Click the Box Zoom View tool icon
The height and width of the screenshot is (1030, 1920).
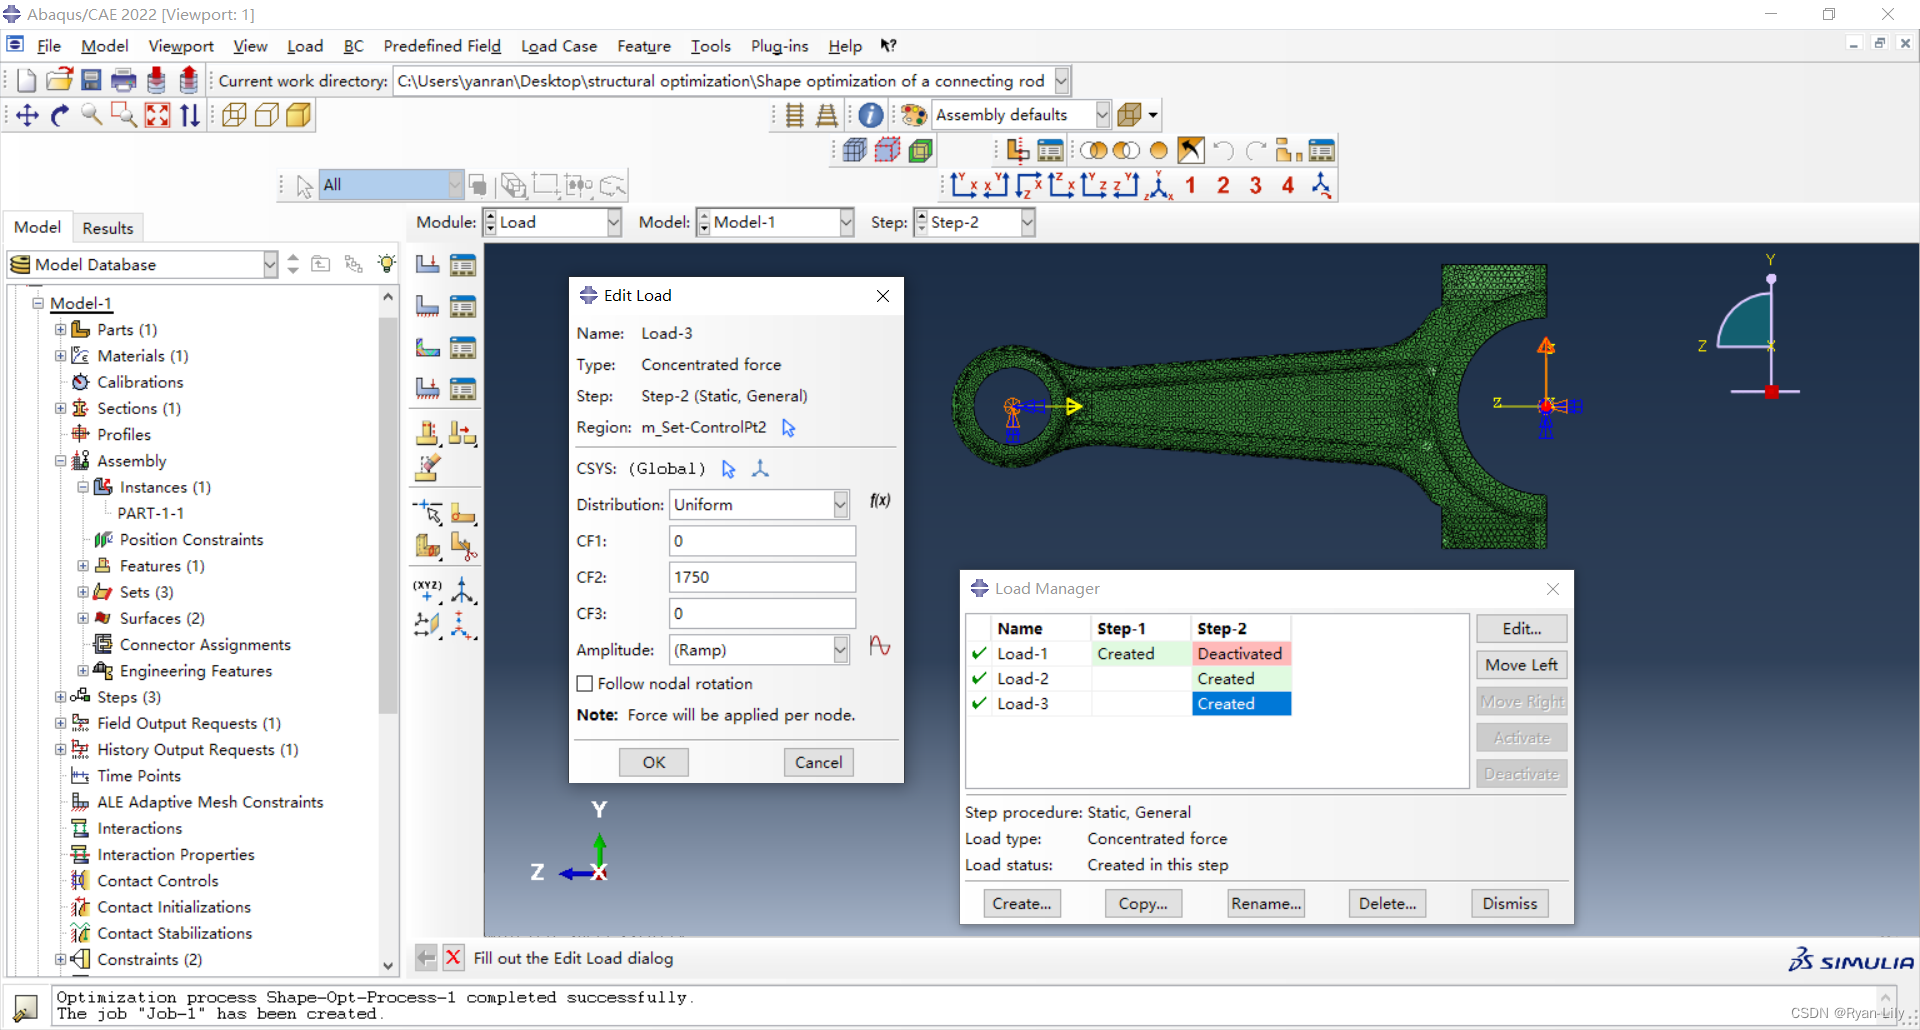(x=124, y=116)
